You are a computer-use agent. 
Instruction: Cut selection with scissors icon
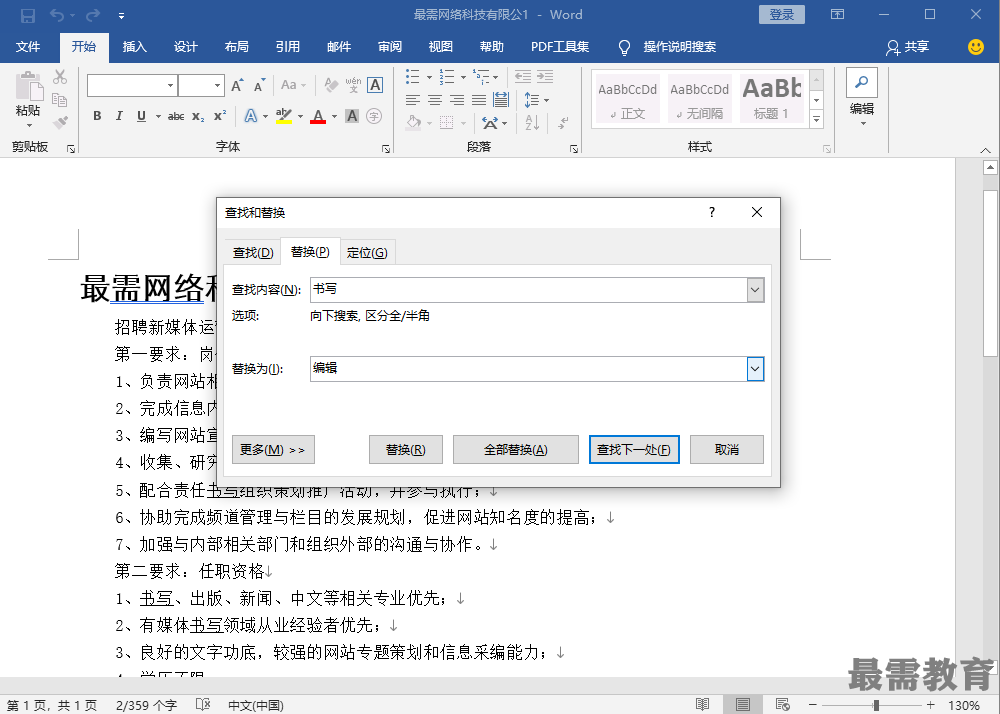tap(60, 77)
